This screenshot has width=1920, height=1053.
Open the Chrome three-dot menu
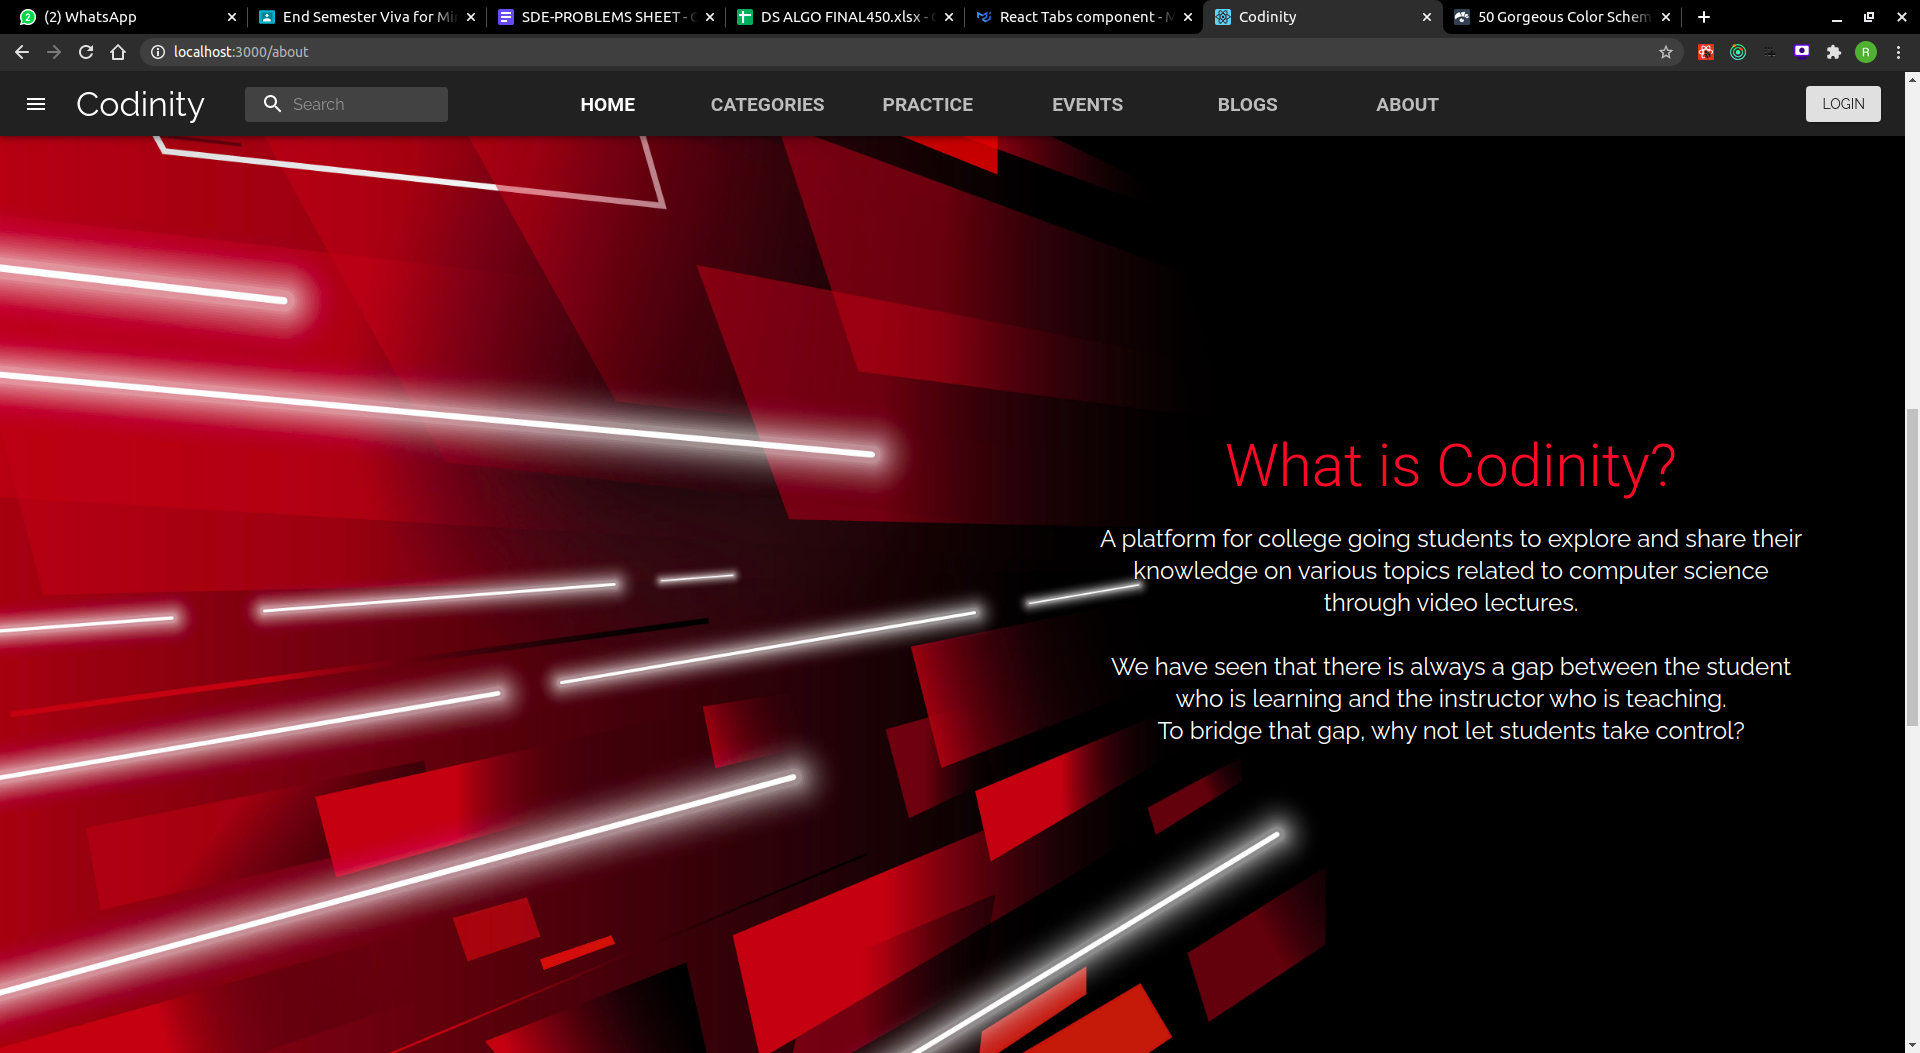point(1899,51)
